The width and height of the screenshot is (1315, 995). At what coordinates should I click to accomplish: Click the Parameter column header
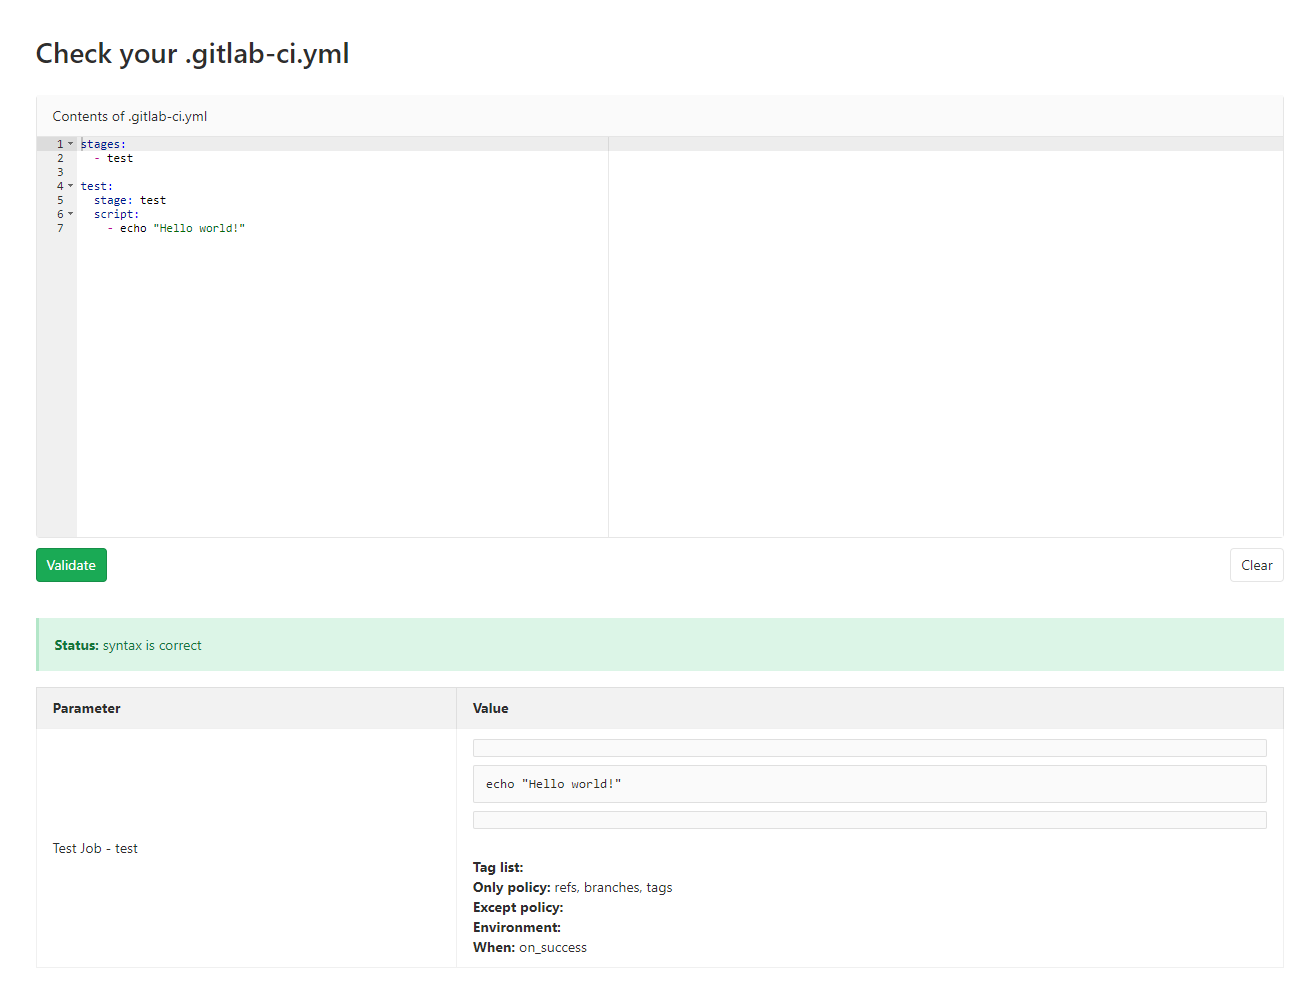point(86,707)
